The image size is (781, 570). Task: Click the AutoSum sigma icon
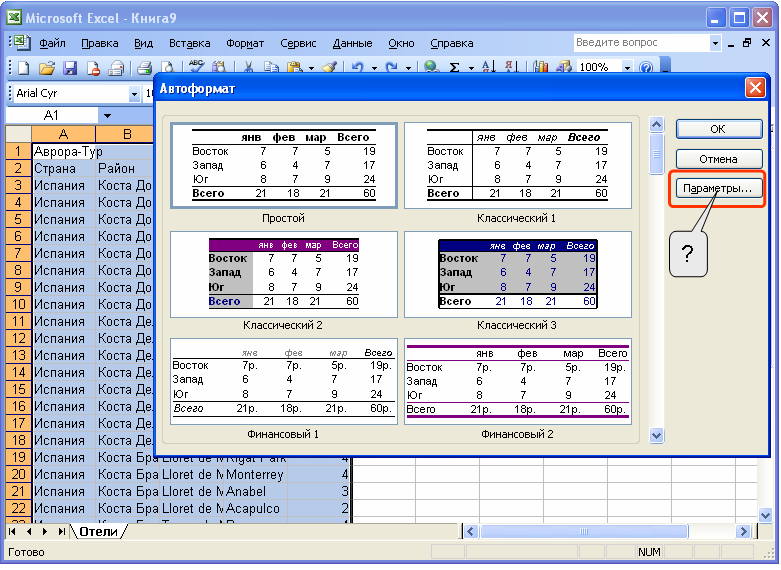(454, 67)
